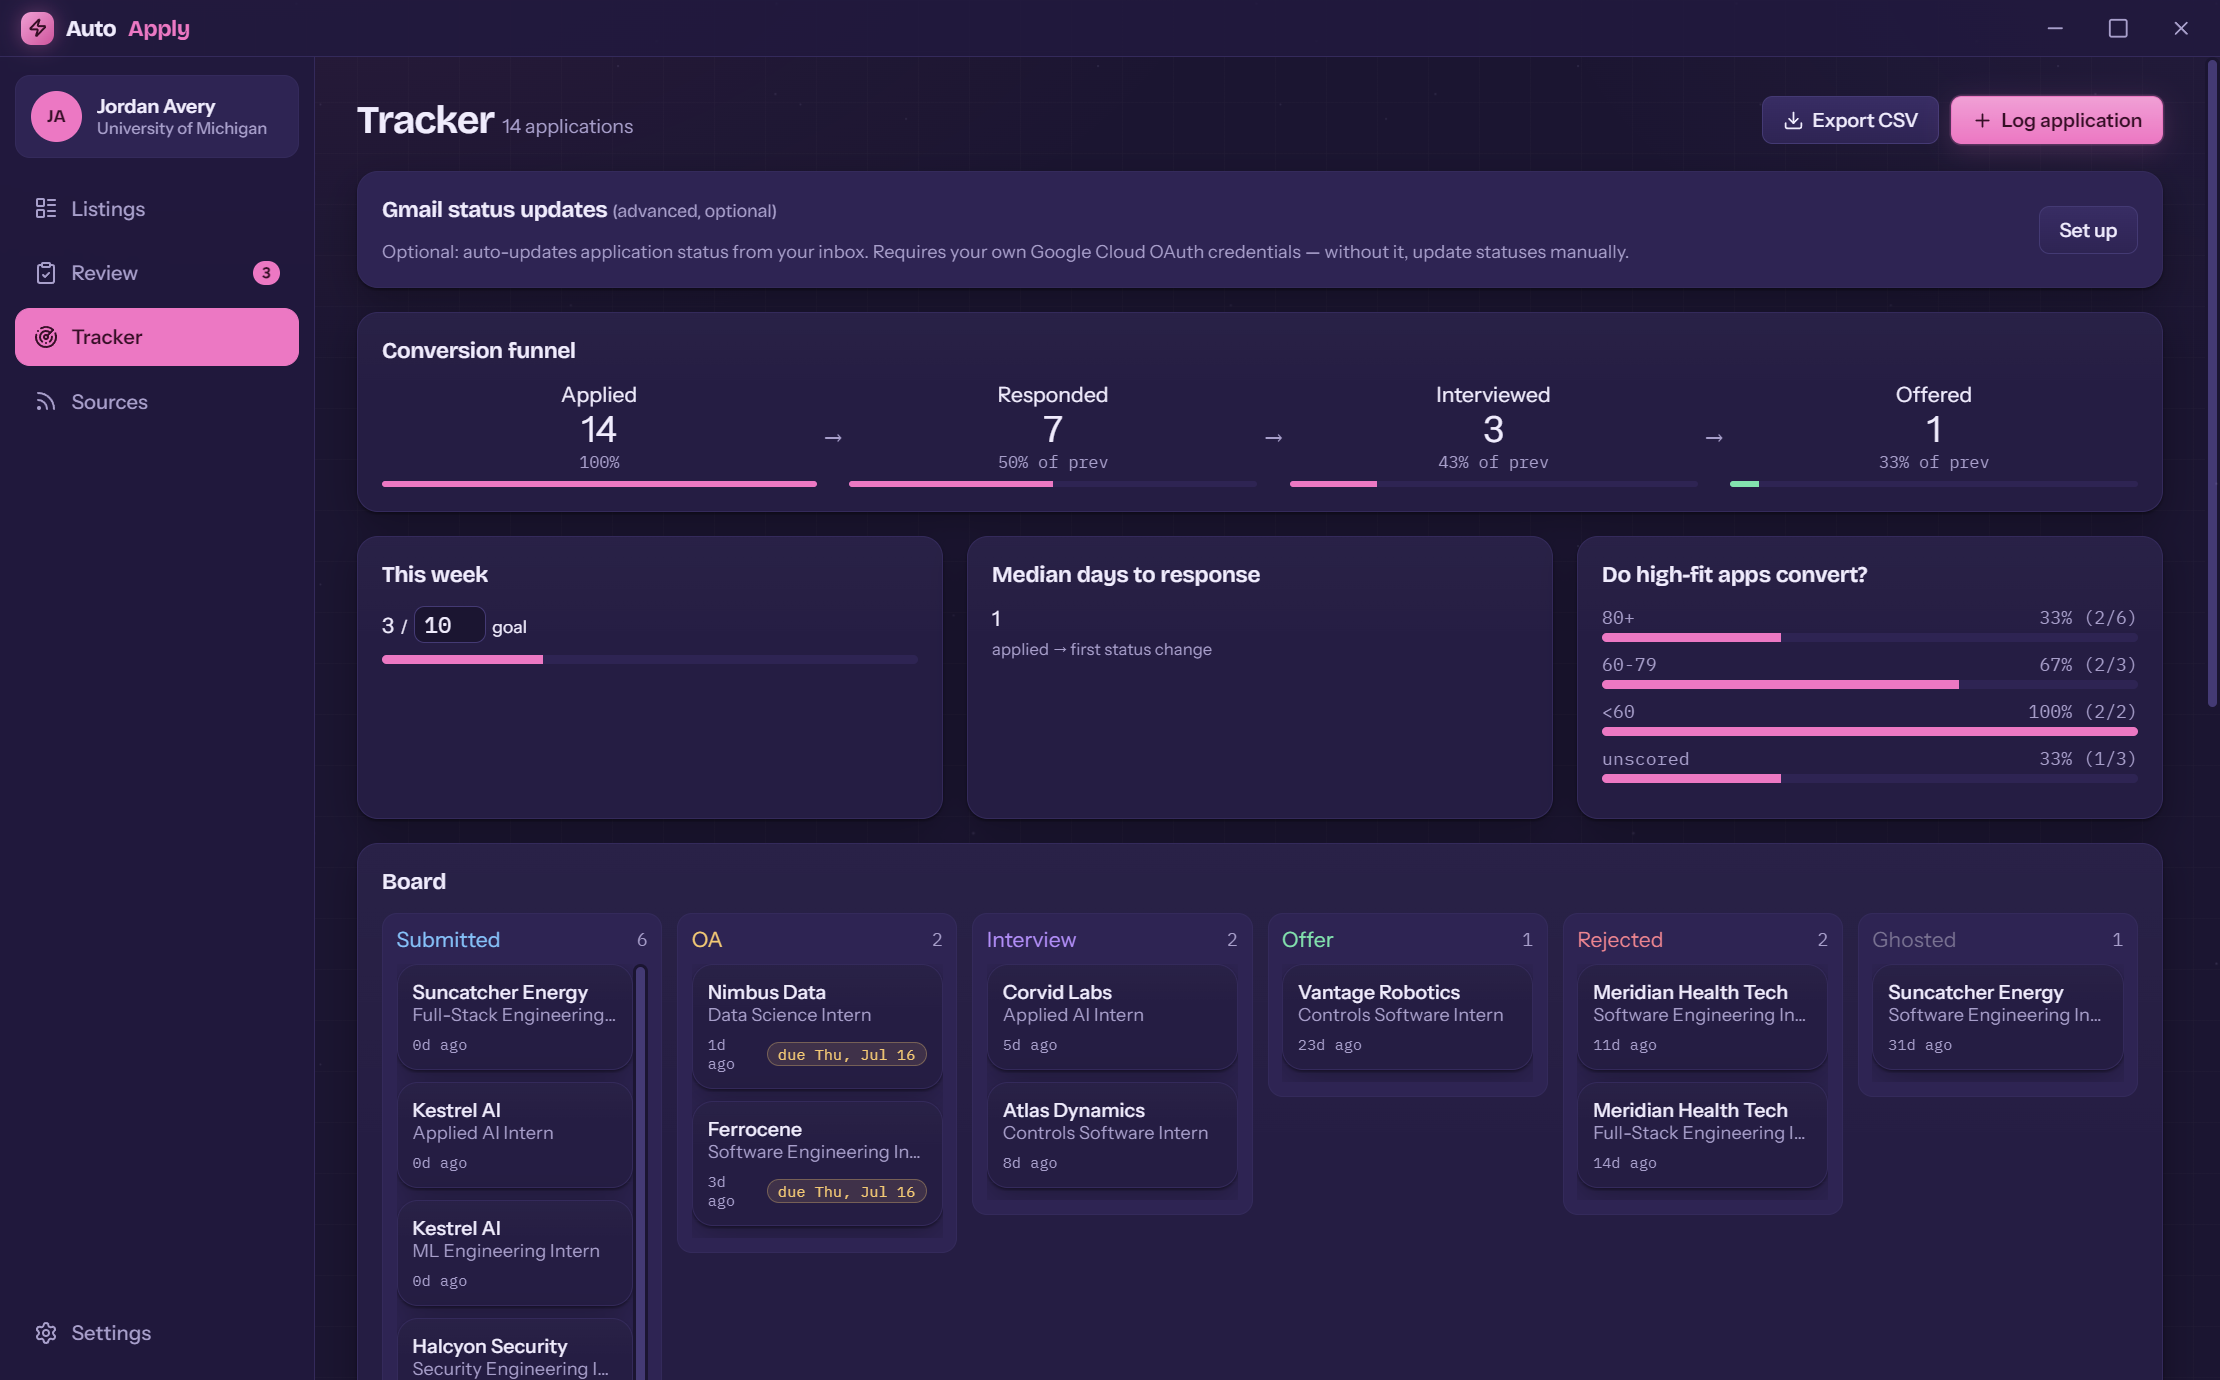This screenshot has height=1380, width=2220.
Task: Open Halcyon Security card
Action: 515,1350
